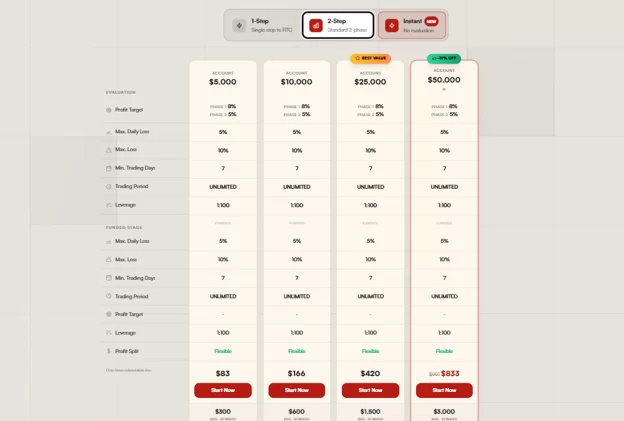Click the BEST VALUE badge
The width and height of the screenshot is (624, 421).
[370, 58]
